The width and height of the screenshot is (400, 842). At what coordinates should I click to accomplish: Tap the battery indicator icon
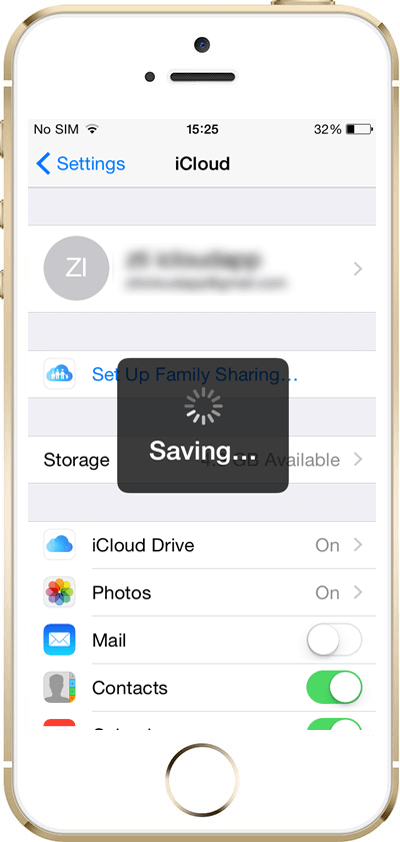click(x=360, y=129)
